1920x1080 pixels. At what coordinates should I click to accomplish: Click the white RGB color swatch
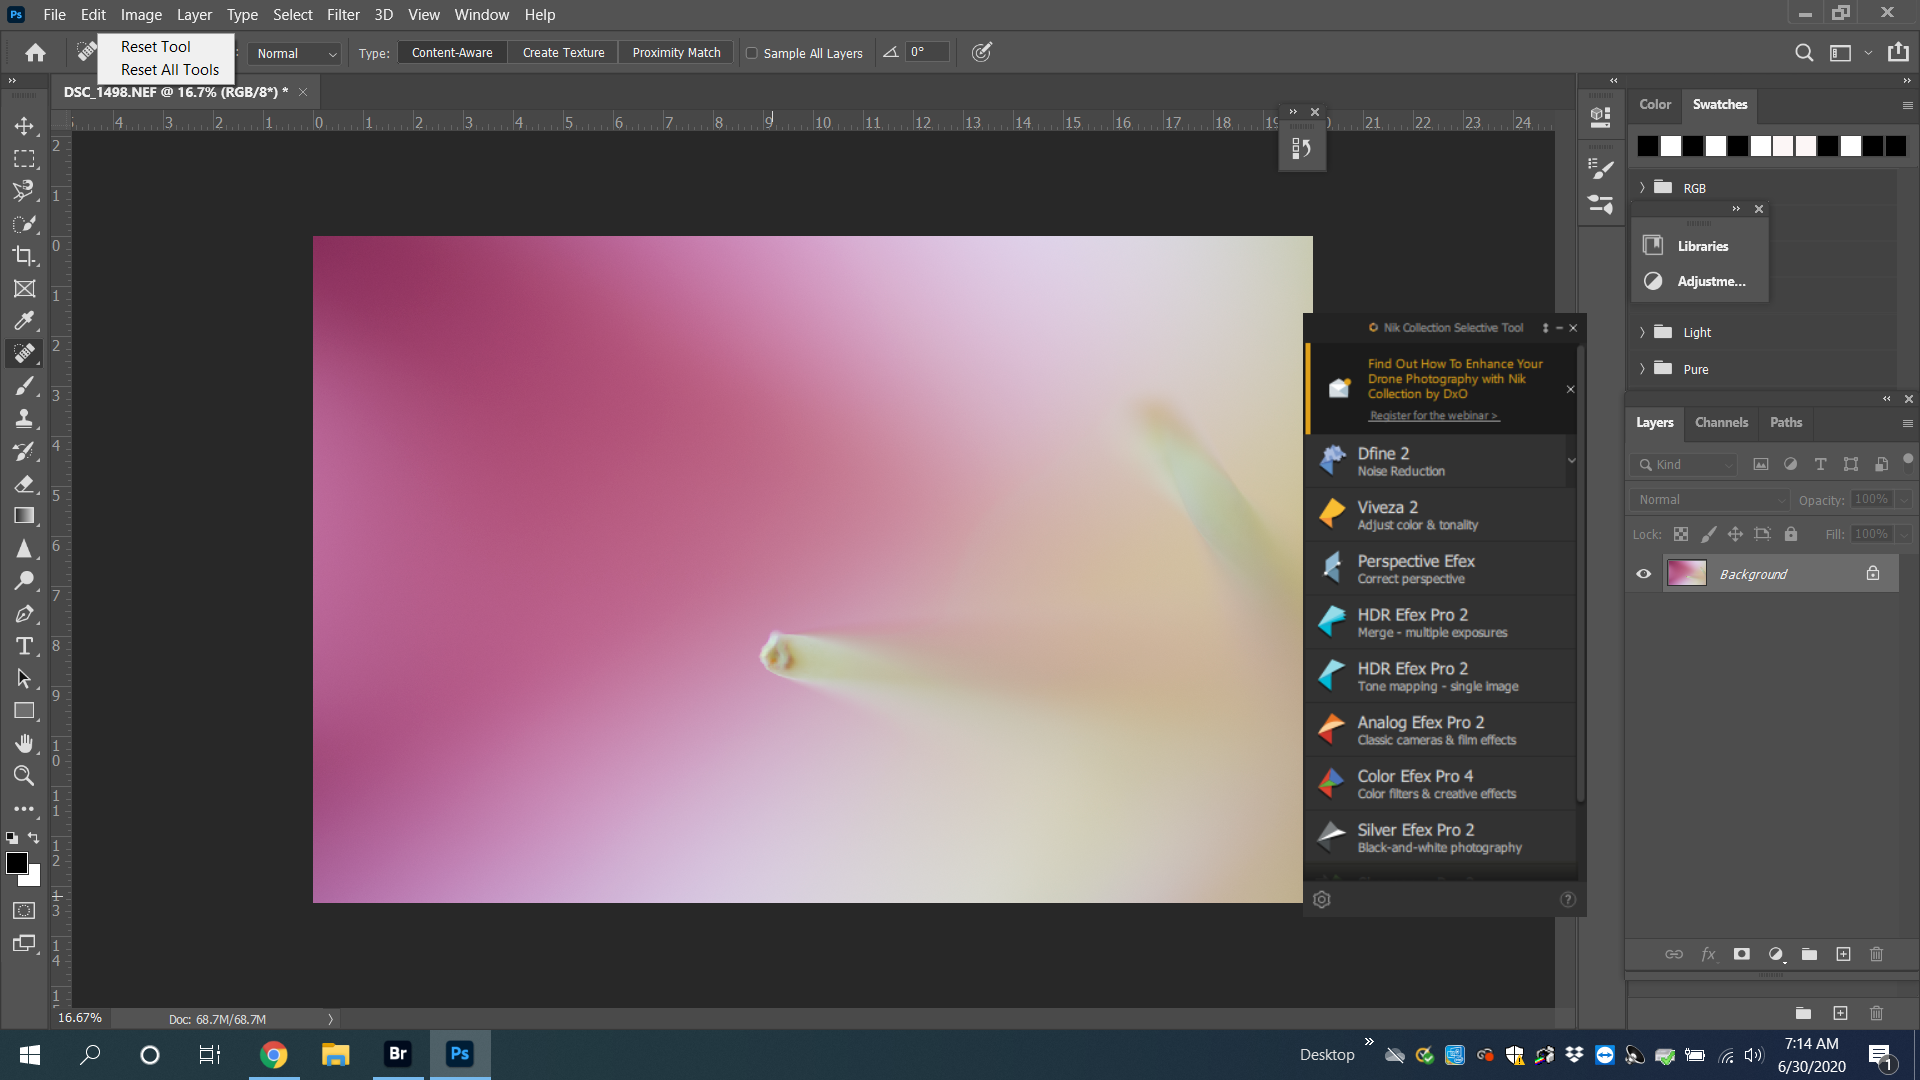[1668, 146]
